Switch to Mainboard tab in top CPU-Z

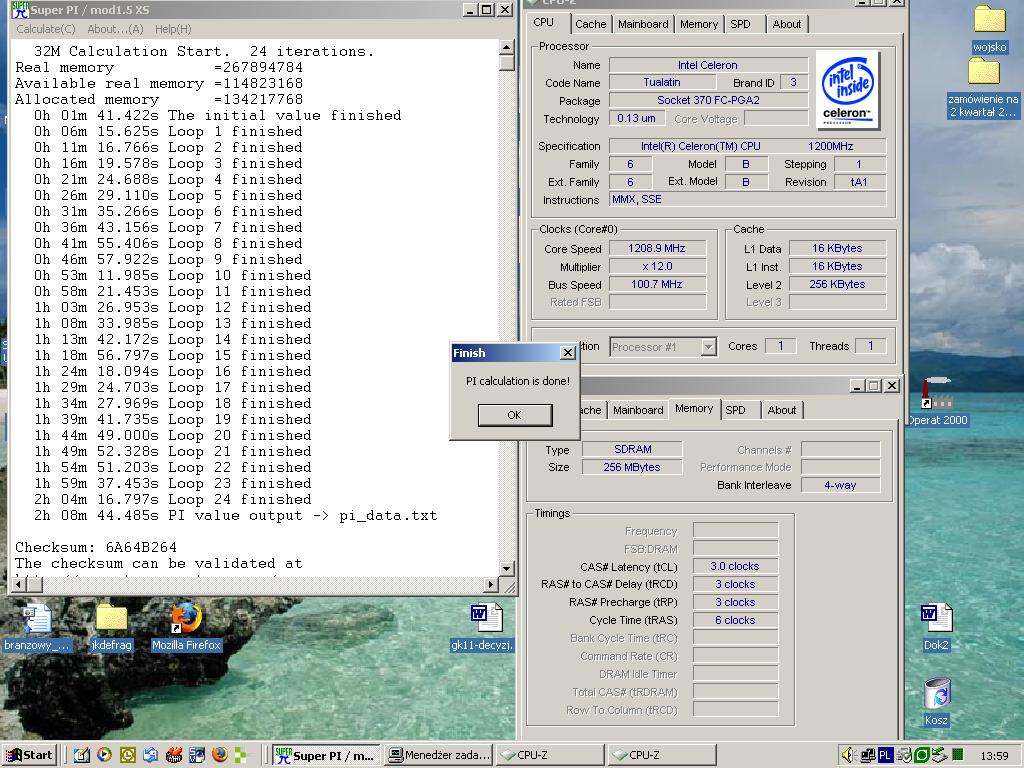click(643, 24)
